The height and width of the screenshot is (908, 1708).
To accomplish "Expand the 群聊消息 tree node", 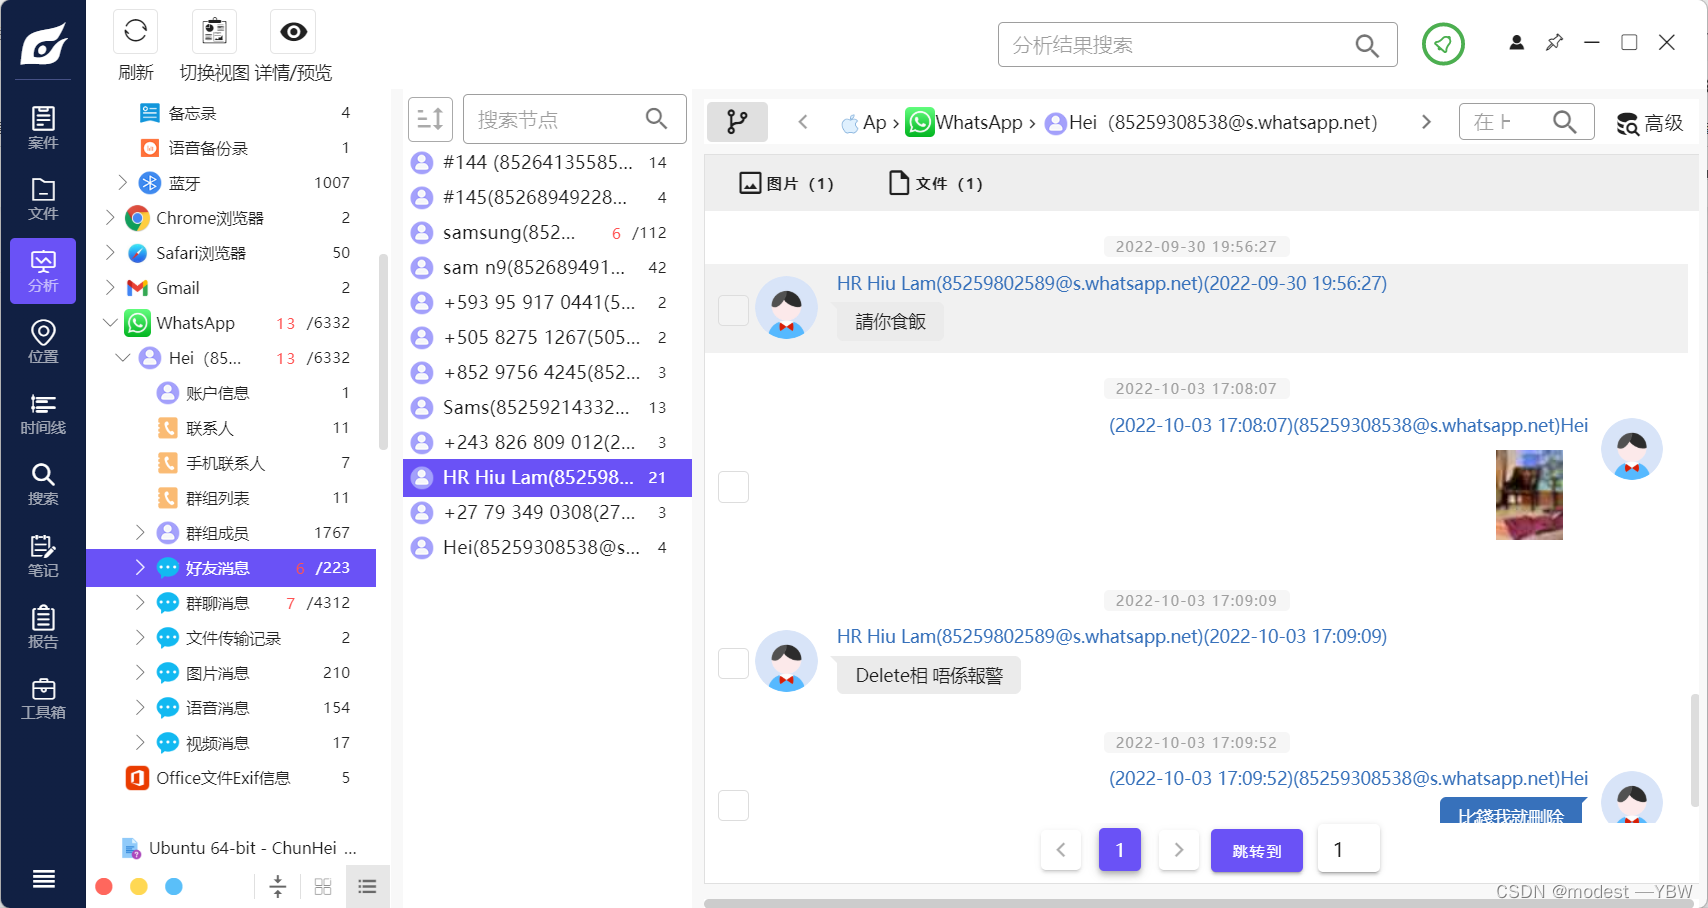I will tap(142, 602).
